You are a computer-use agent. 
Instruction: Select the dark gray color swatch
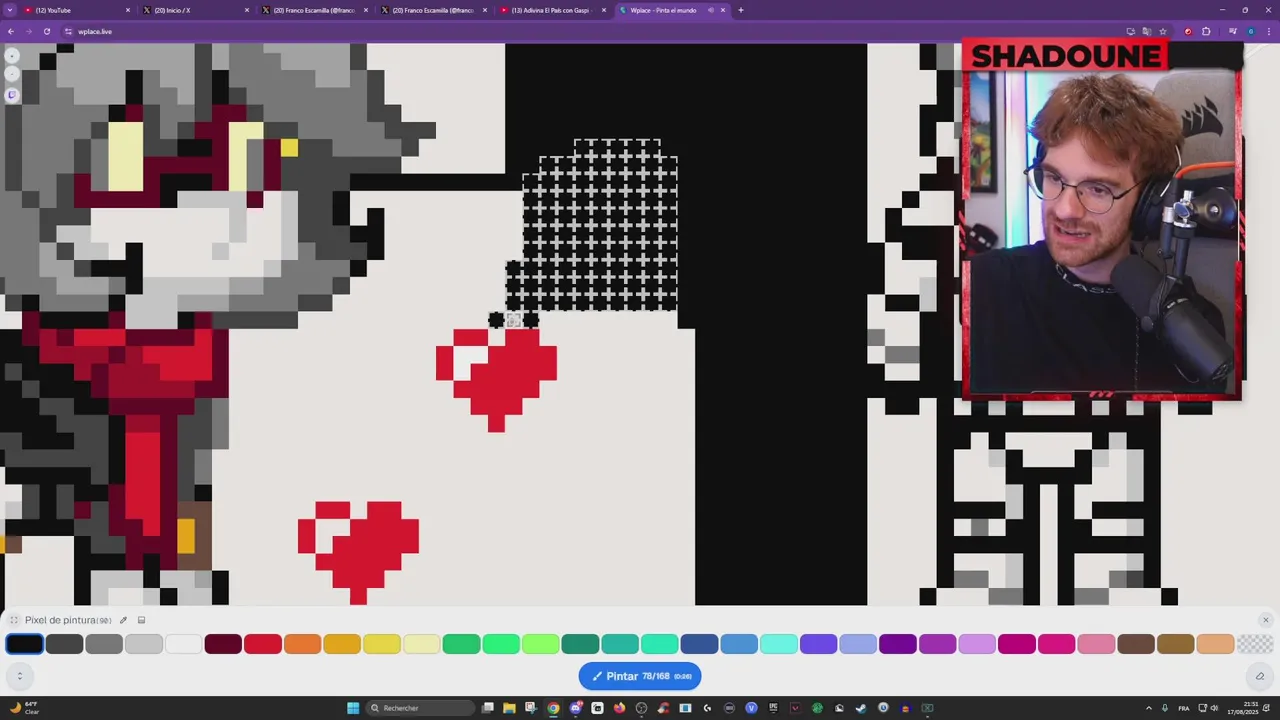tap(64, 644)
